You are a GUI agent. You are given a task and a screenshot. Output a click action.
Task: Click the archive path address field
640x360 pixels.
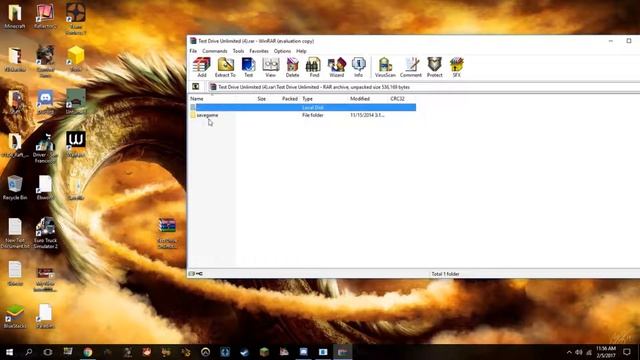tap(424, 87)
